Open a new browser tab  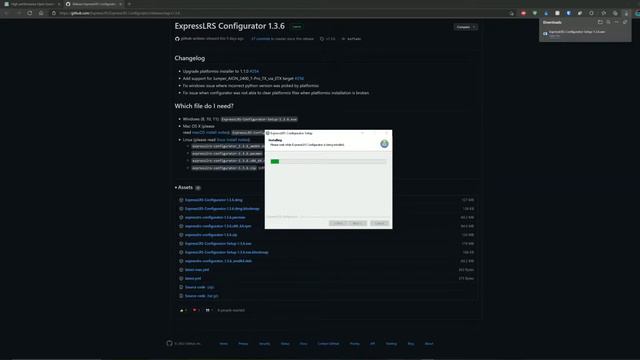click(129, 4)
